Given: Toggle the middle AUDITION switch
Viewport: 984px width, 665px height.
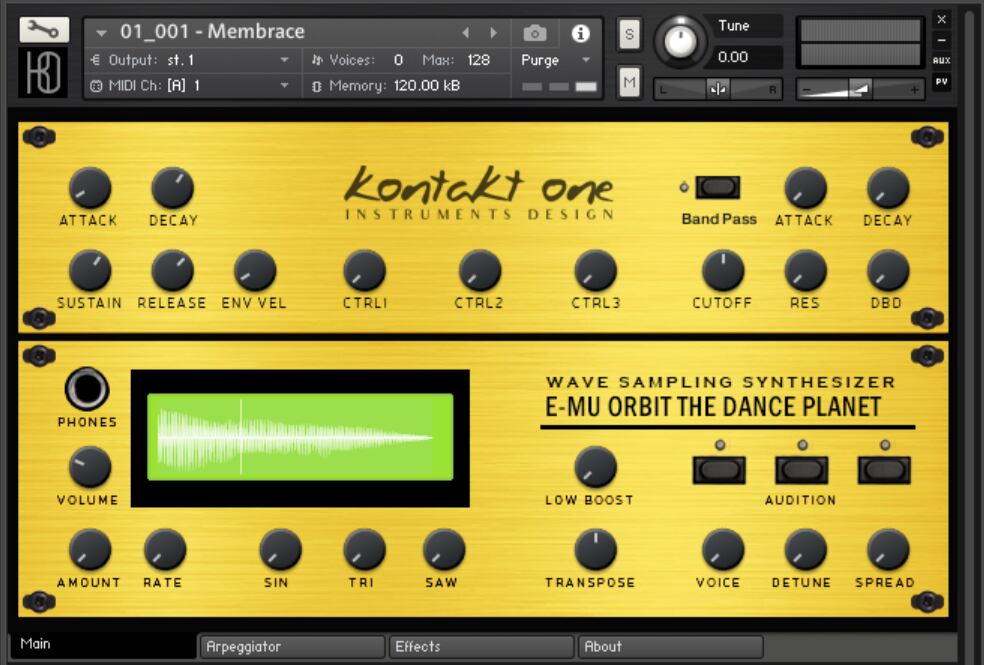Looking at the screenshot, I should click(801, 470).
